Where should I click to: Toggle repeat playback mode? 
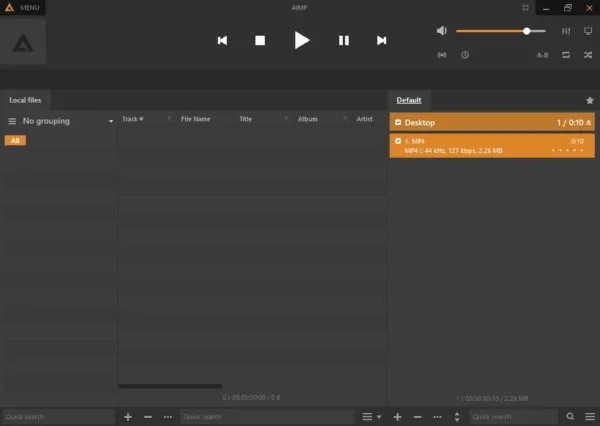[566, 55]
